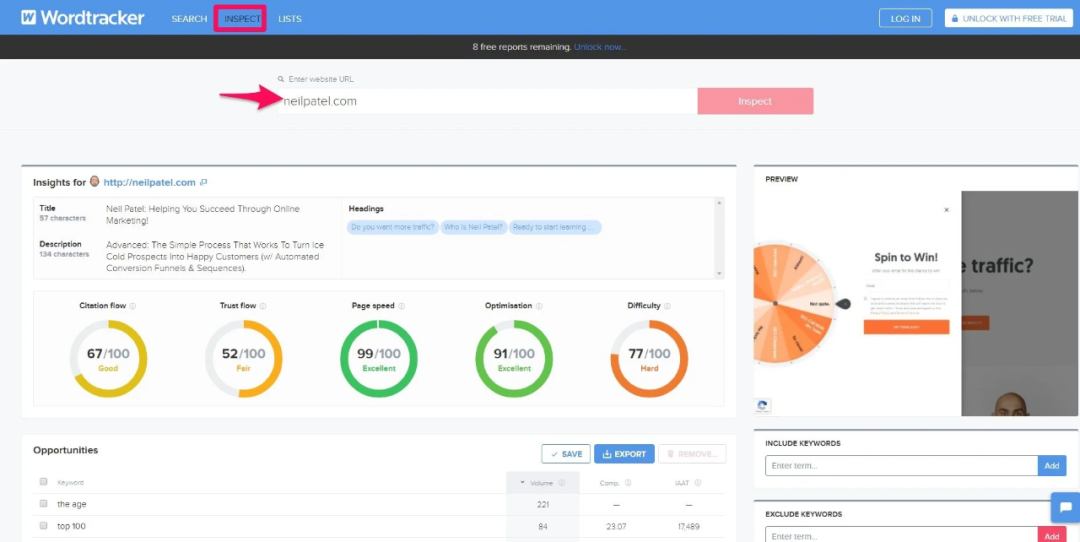This screenshot has width=1080, height=542.
Task: Show info tooltip for Citation flow
Action: click(x=132, y=306)
